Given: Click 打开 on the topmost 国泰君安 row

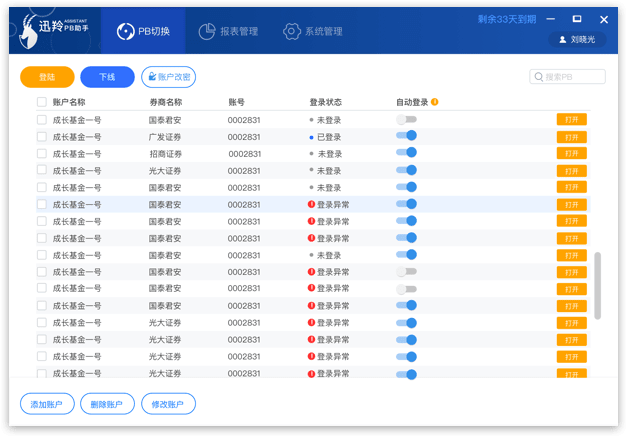Looking at the screenshot, I should pos(572,120).
